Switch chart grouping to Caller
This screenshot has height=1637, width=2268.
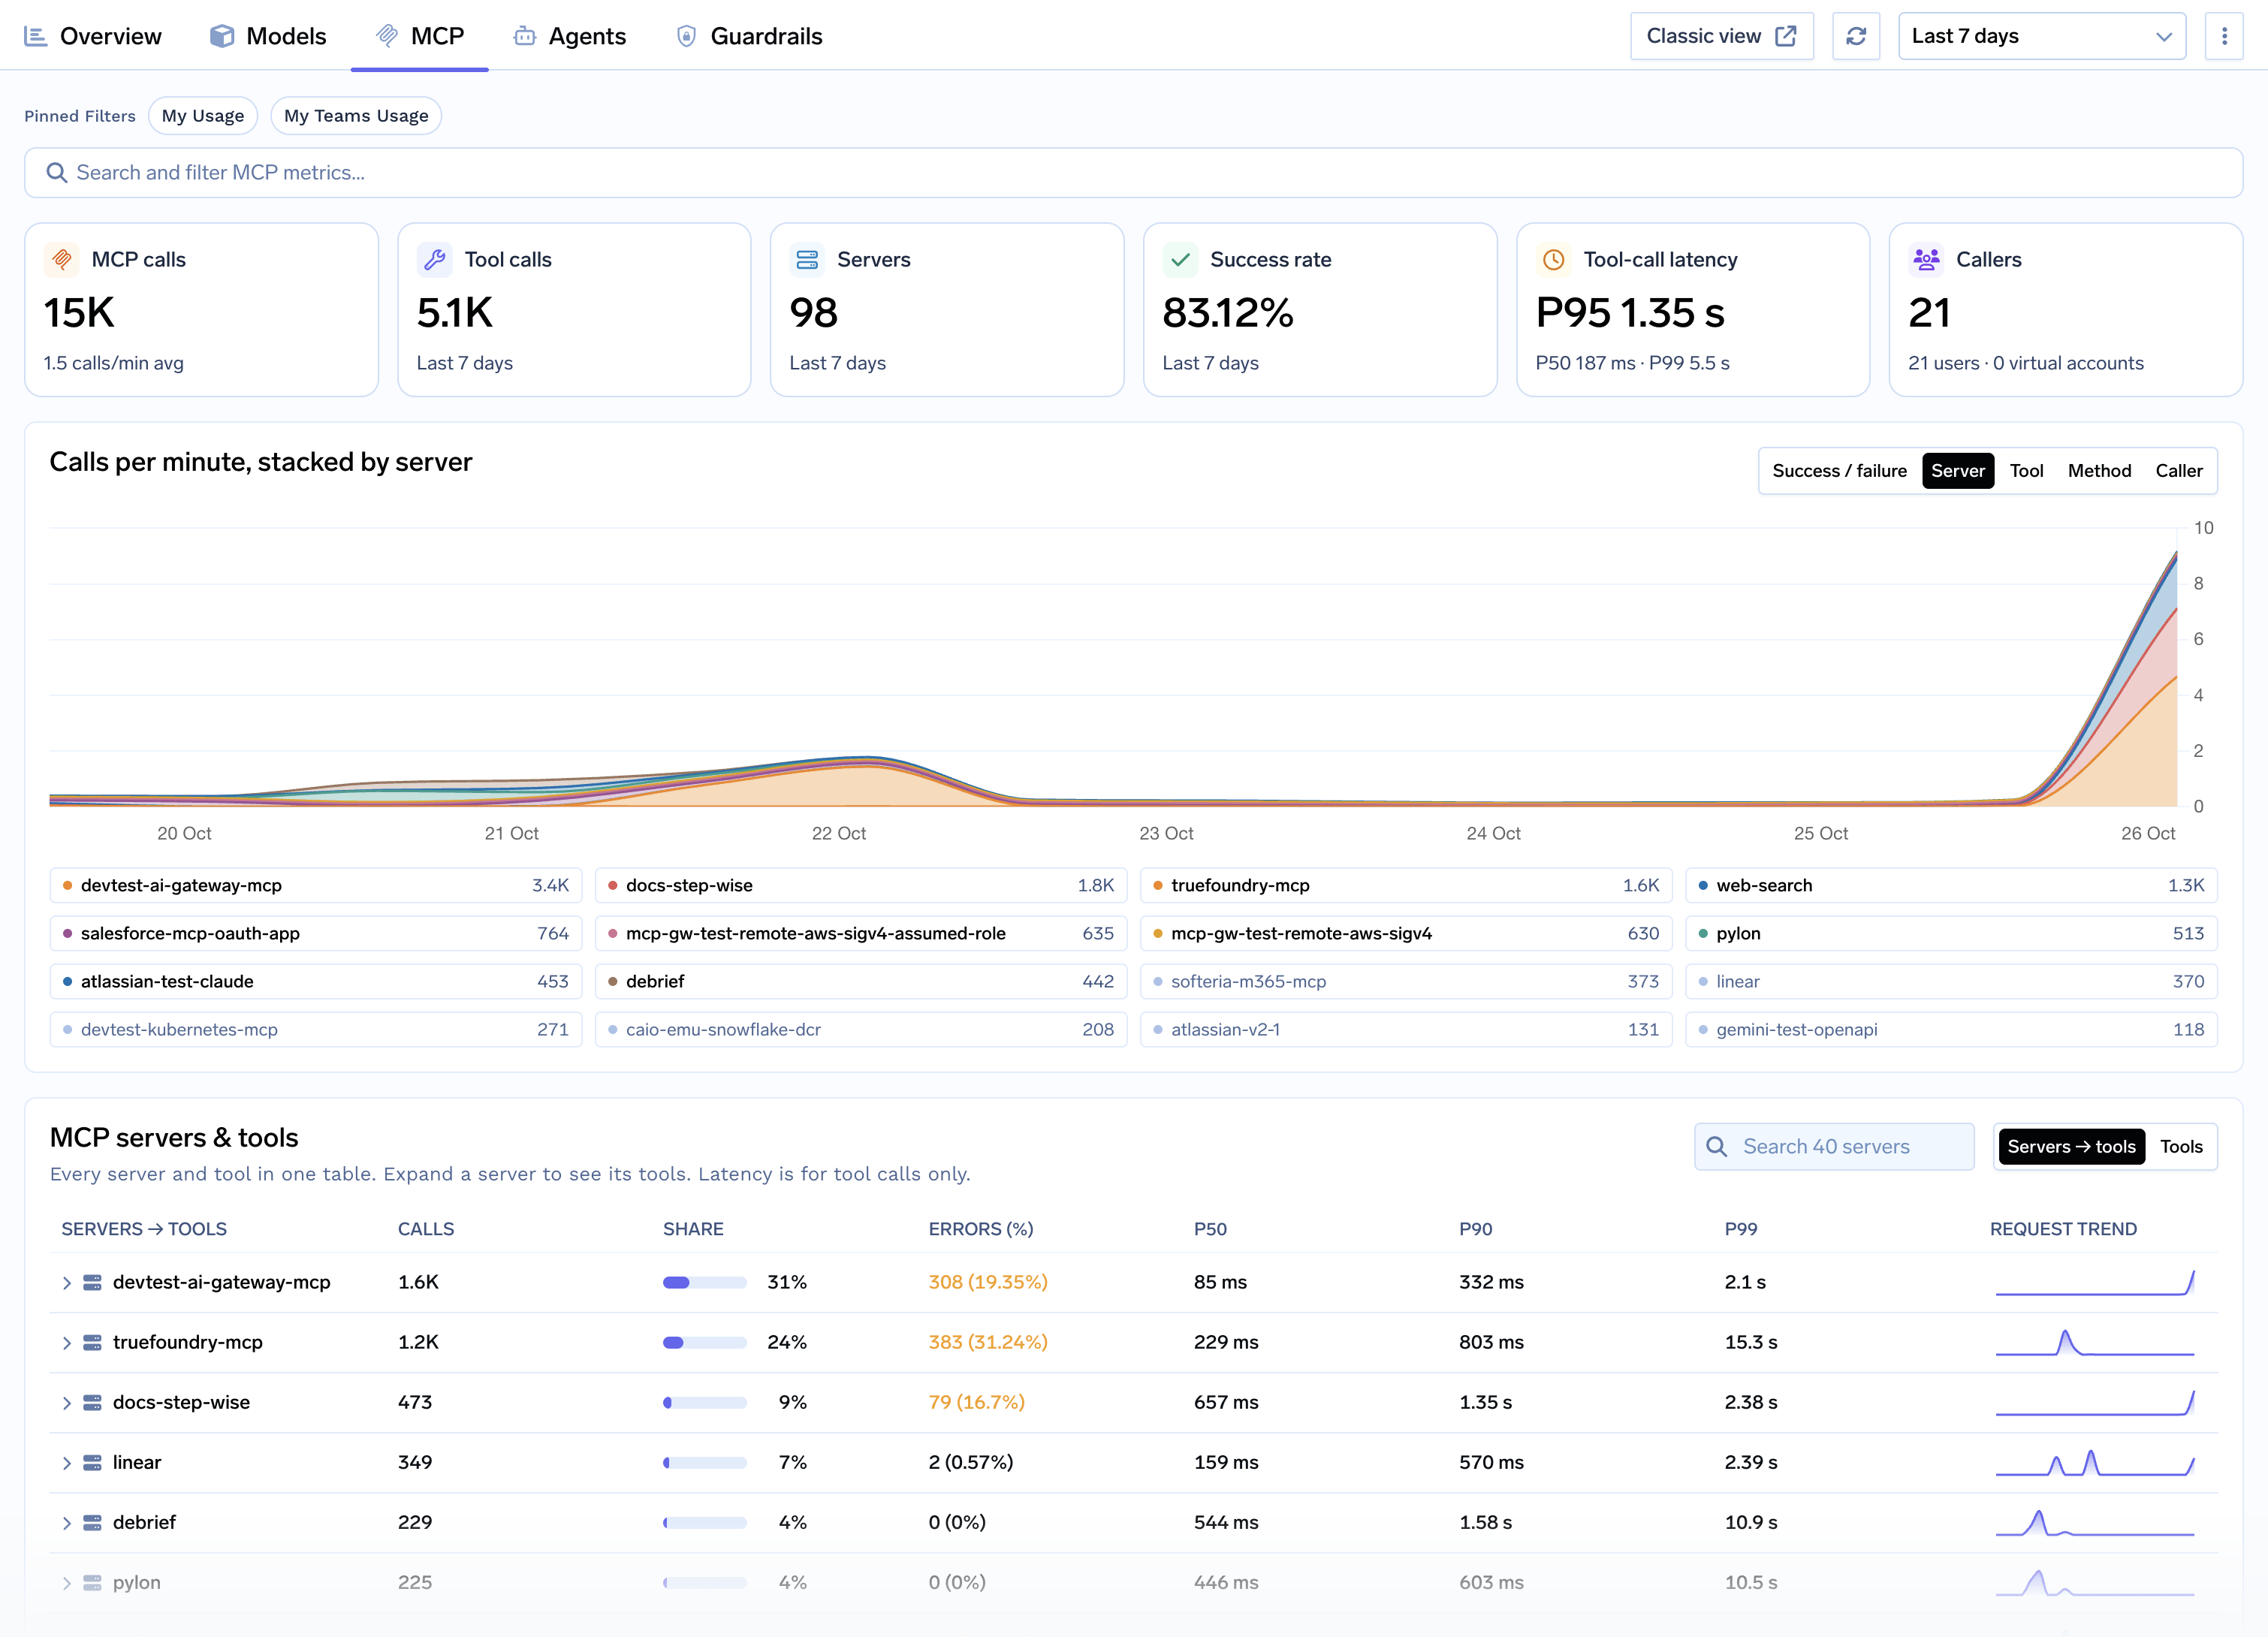point(2178,471)
